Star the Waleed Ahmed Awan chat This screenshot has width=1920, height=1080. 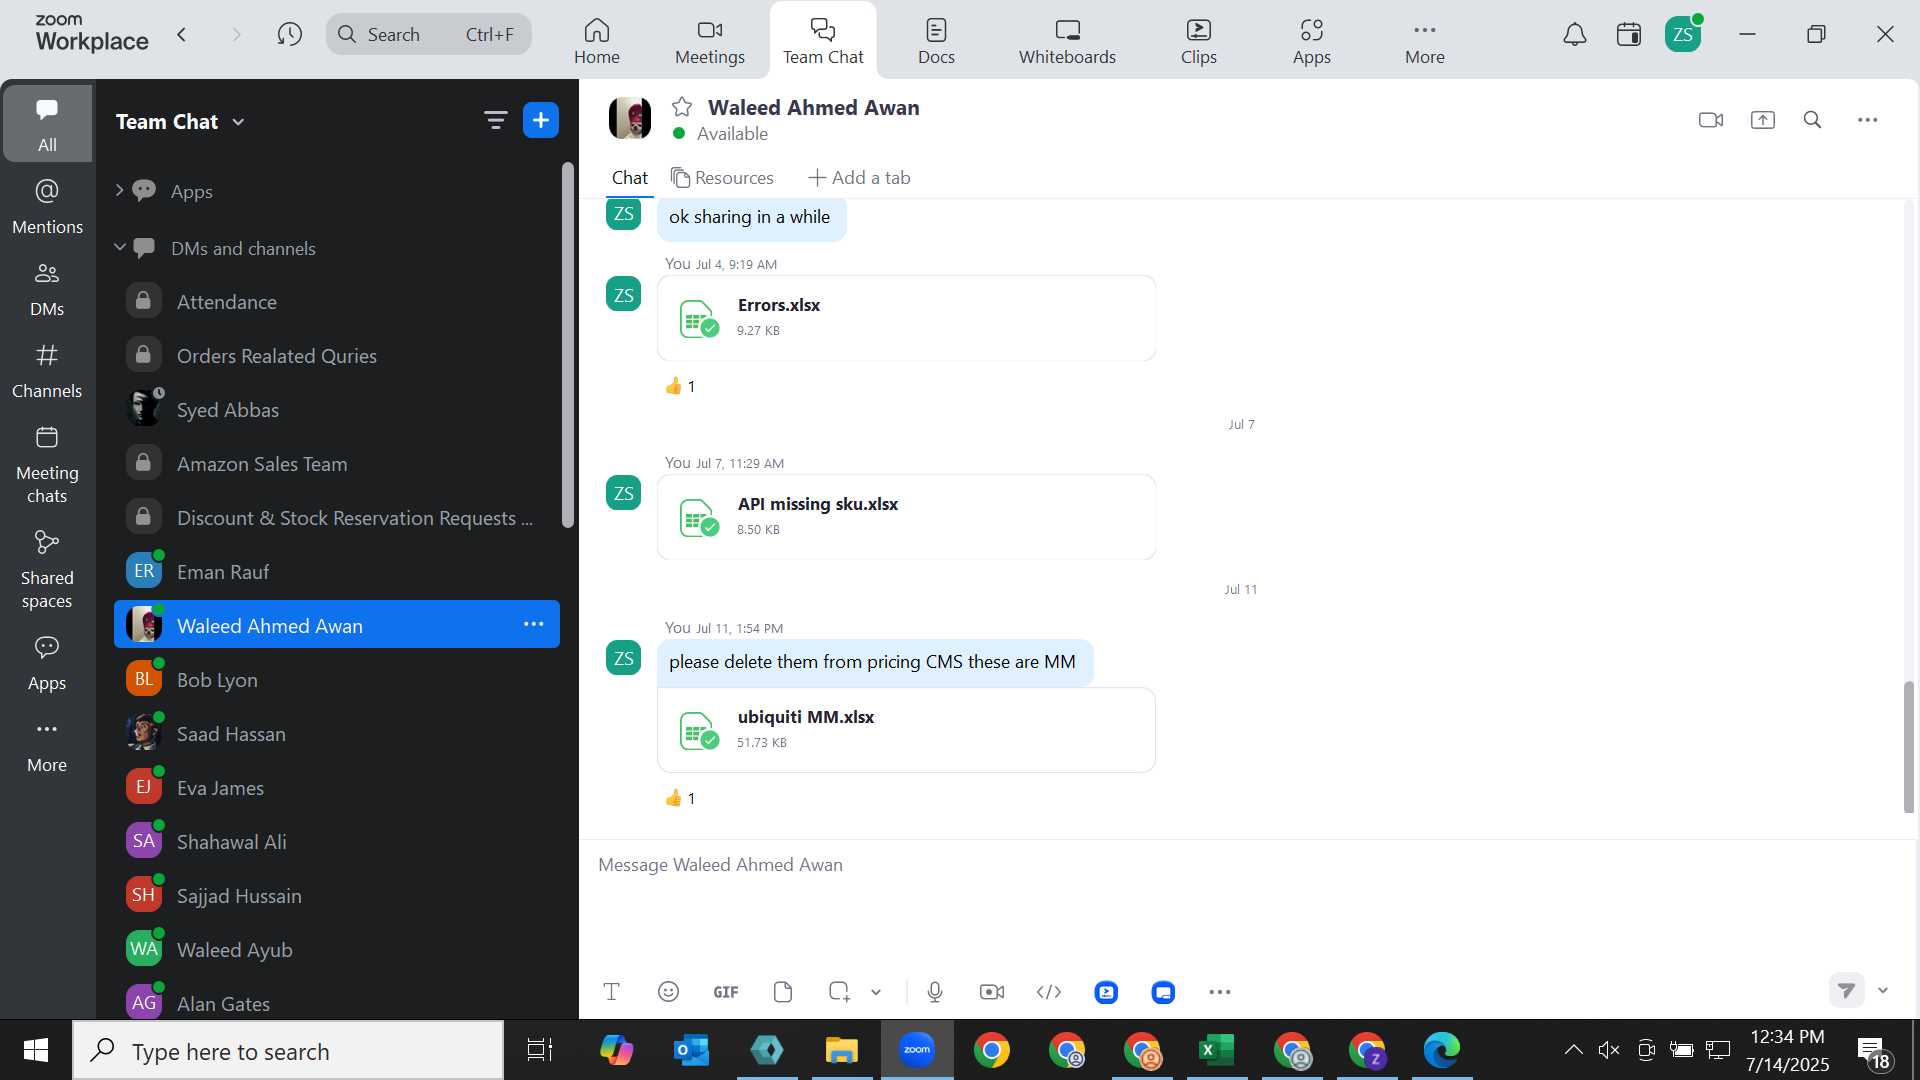[x=682, y=107]
